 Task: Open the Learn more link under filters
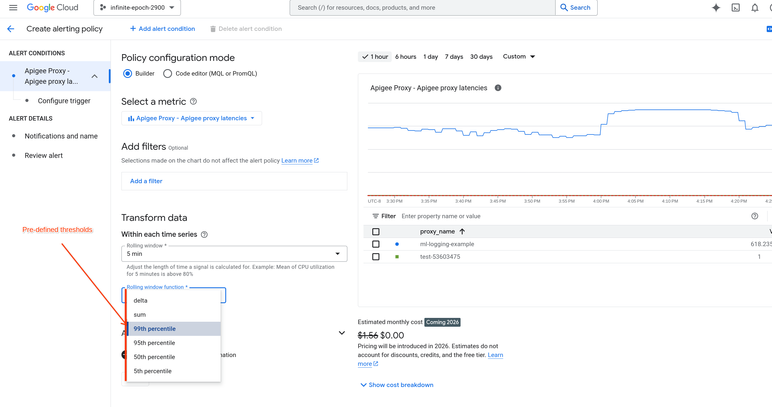300,160
